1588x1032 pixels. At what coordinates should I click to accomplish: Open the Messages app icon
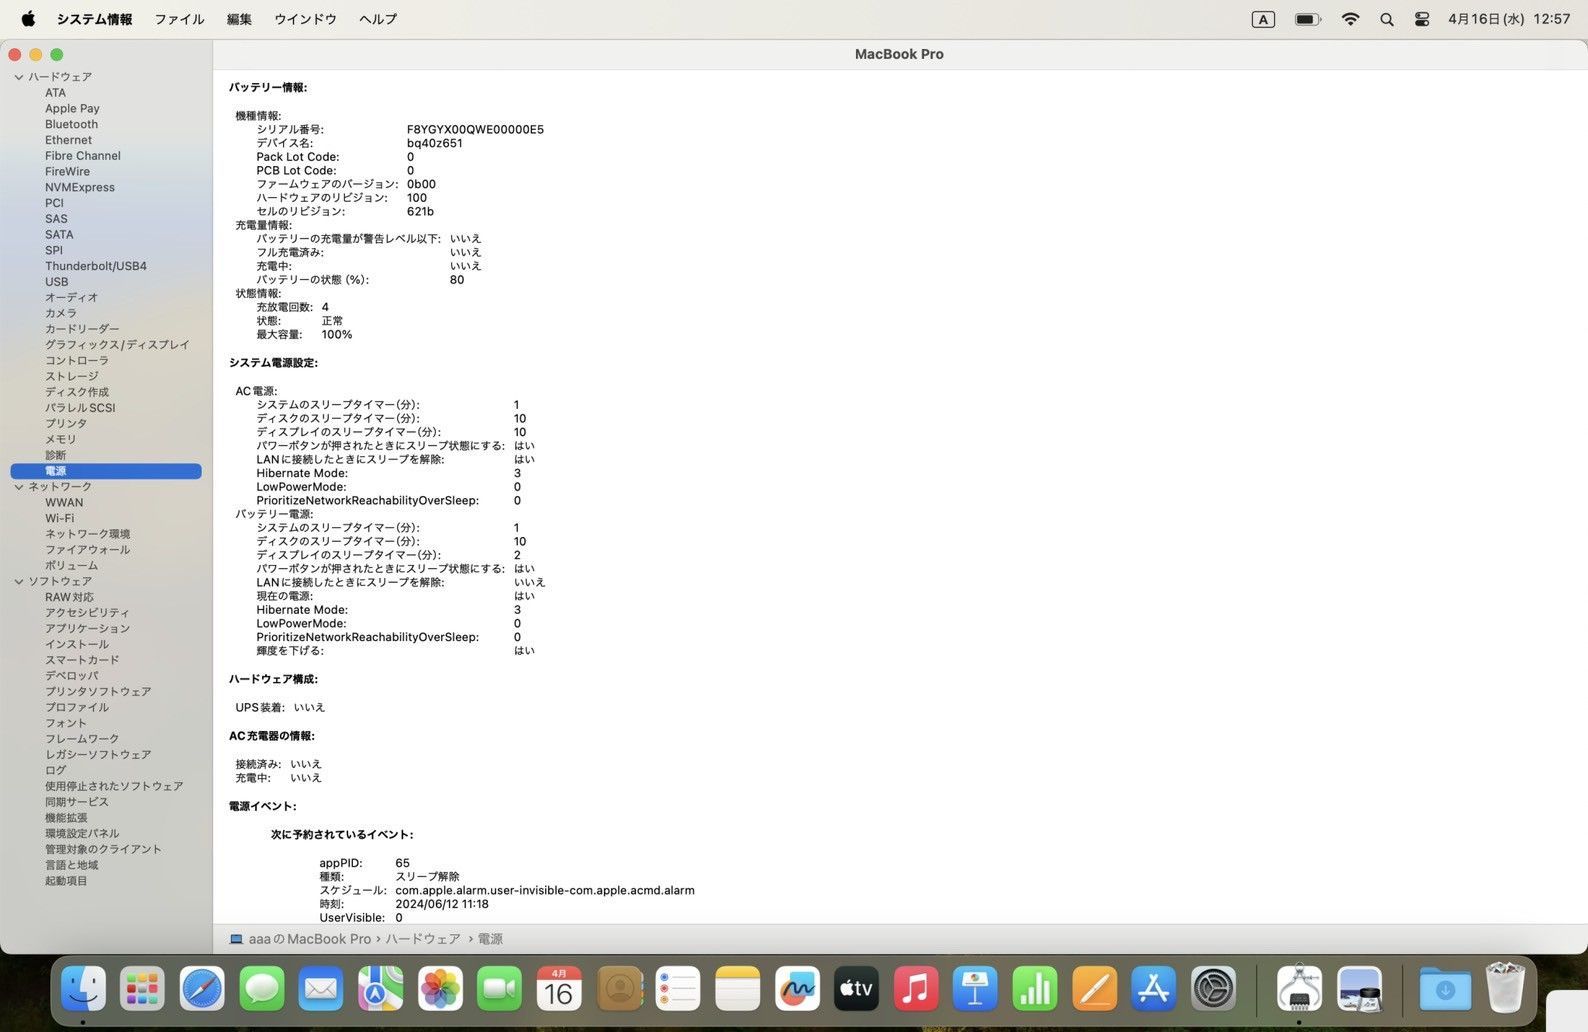tap(262, 989)
